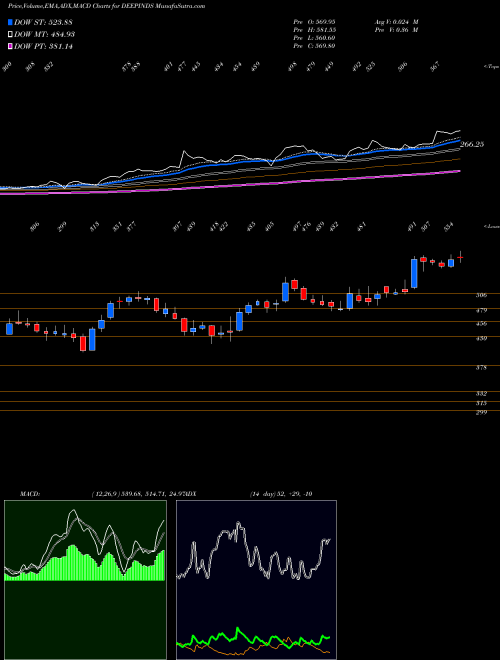Click the 506 price level label
Screen dimensions: 500x660
(x=481, y=295)
